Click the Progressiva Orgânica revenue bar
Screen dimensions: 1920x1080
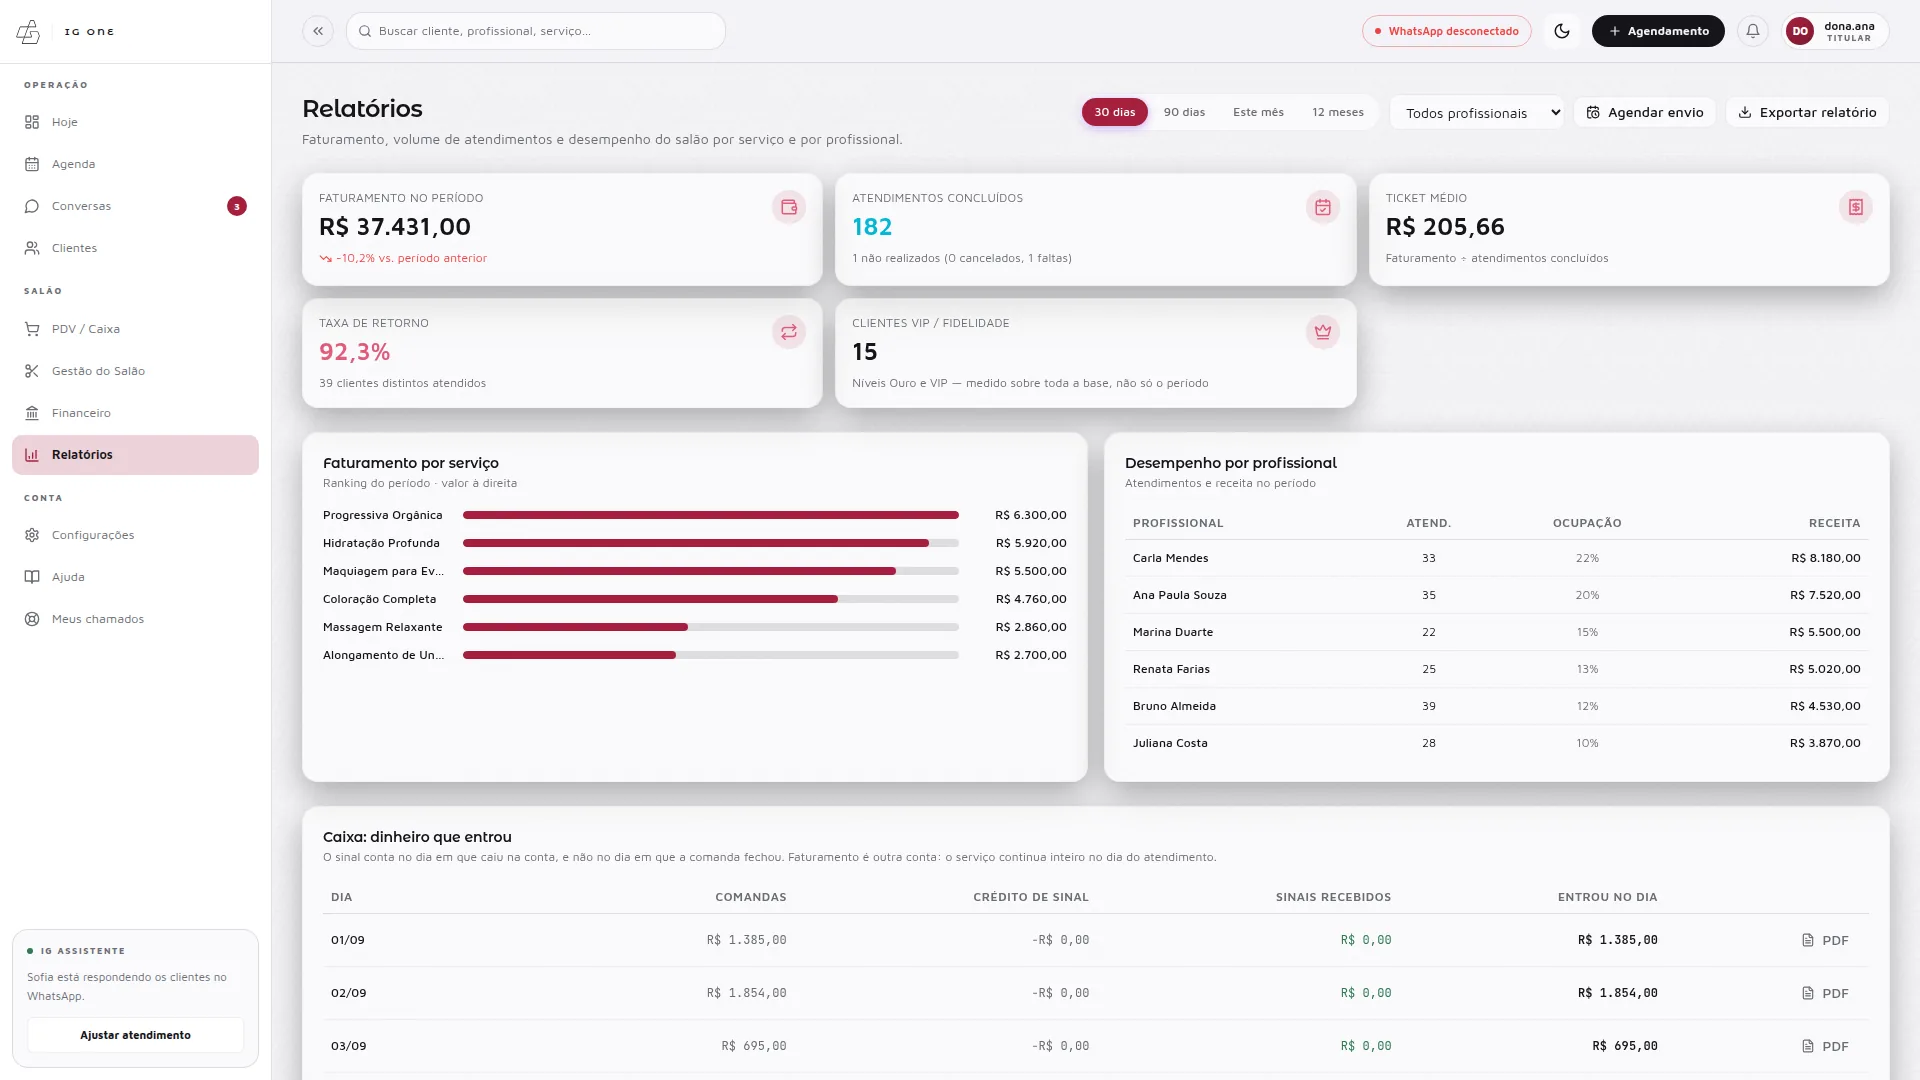coord(711,515)
